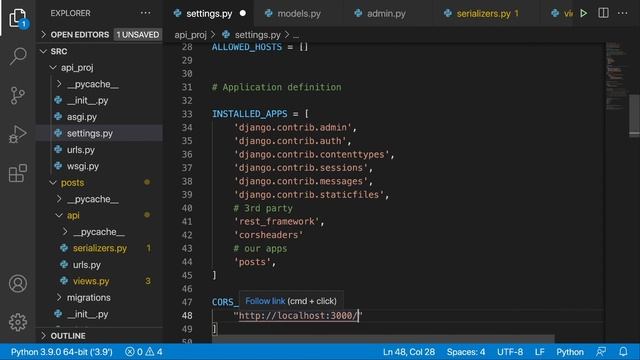Click the Follow link tooltip text
Image resolution: width=640 pixels, height=360 pixels.
coord(265,301)
